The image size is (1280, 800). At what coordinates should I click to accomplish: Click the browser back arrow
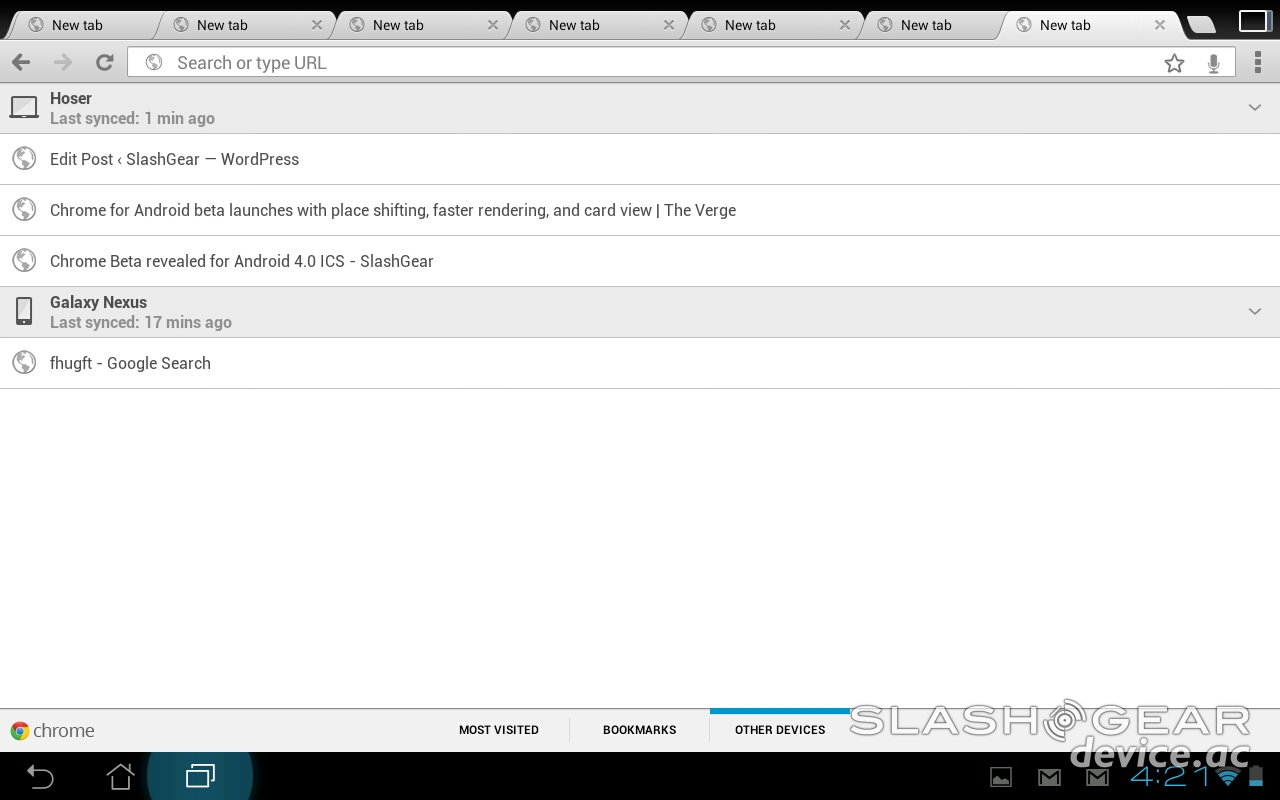pyautogui.click(x=21, y=63)
